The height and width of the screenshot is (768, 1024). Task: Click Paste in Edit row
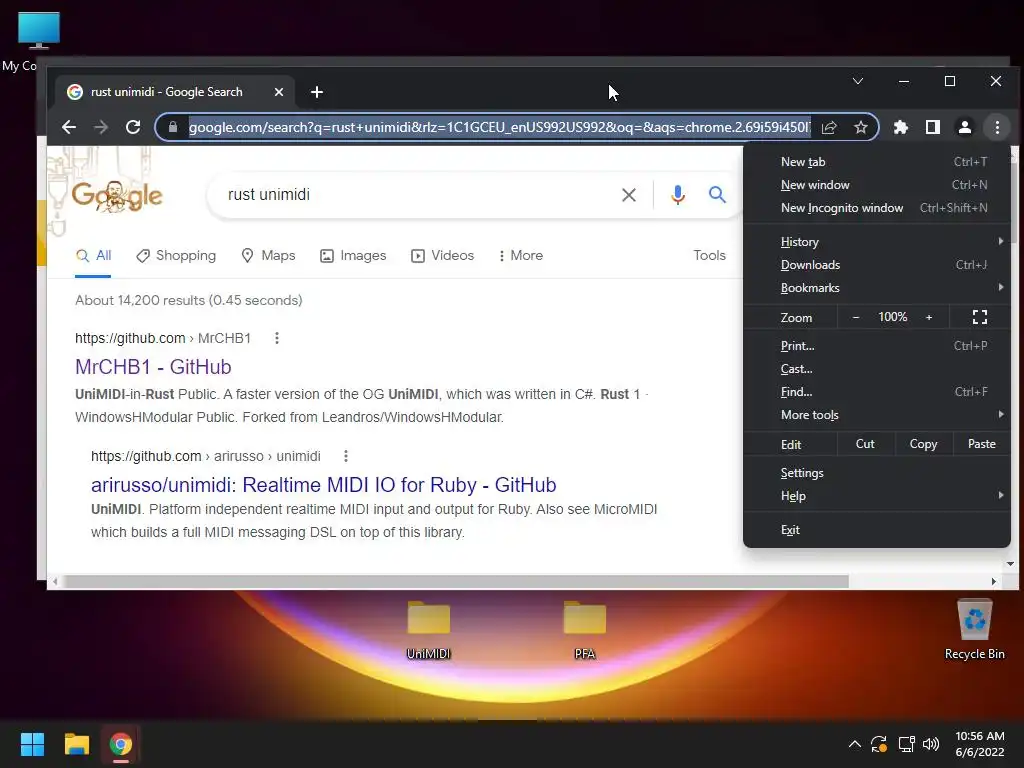pos(981,444)
